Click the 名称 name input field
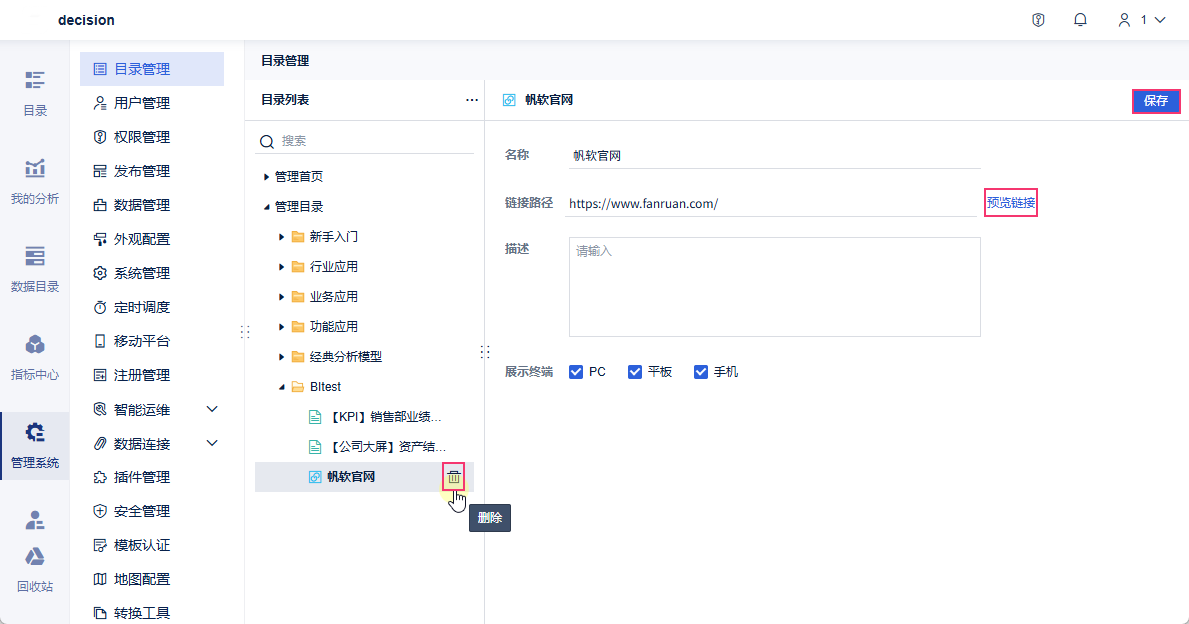Image resolution: width=1189 pixels, height=624 pixels. pos(774,155)
